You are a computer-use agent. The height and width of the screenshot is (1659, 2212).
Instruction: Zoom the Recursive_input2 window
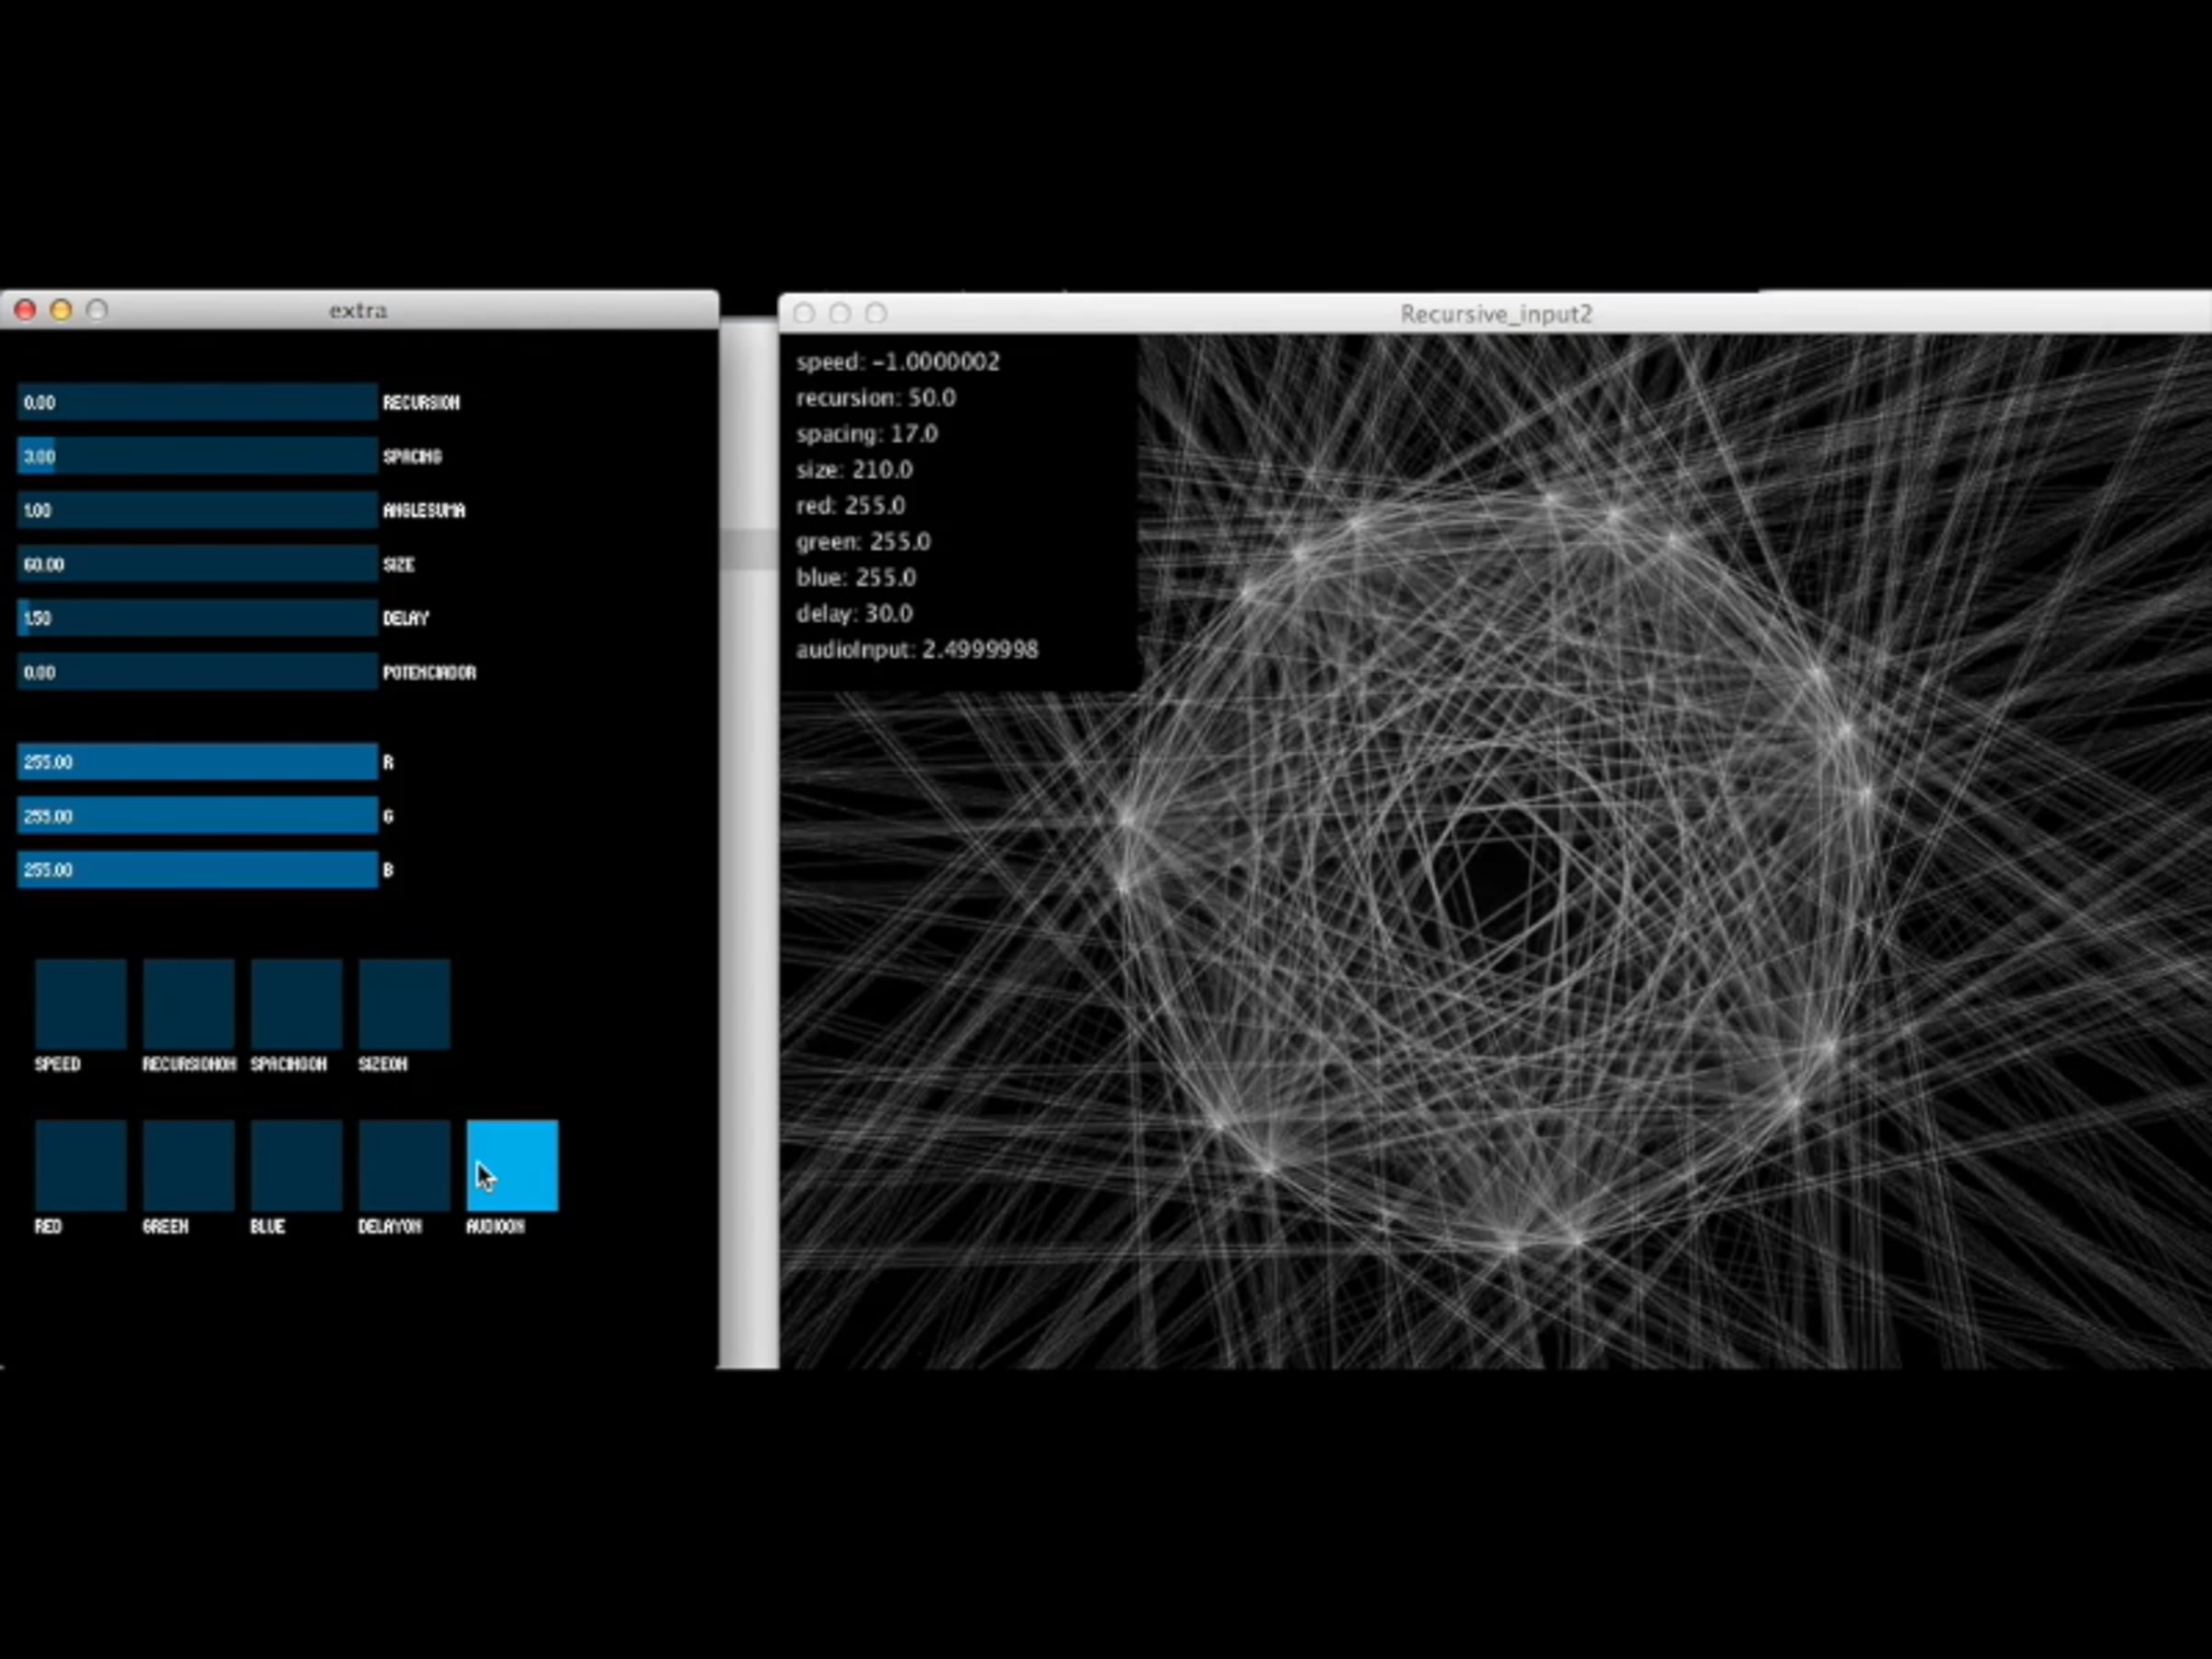(876, 314)
